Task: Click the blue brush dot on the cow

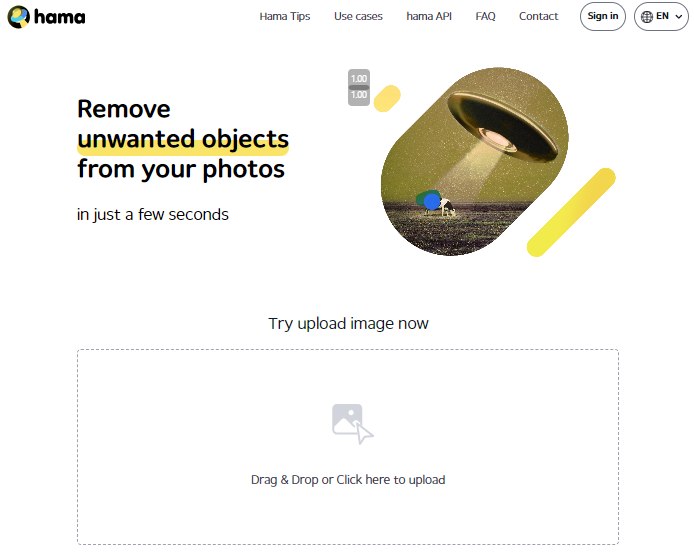Action: [x=432, y=202]
